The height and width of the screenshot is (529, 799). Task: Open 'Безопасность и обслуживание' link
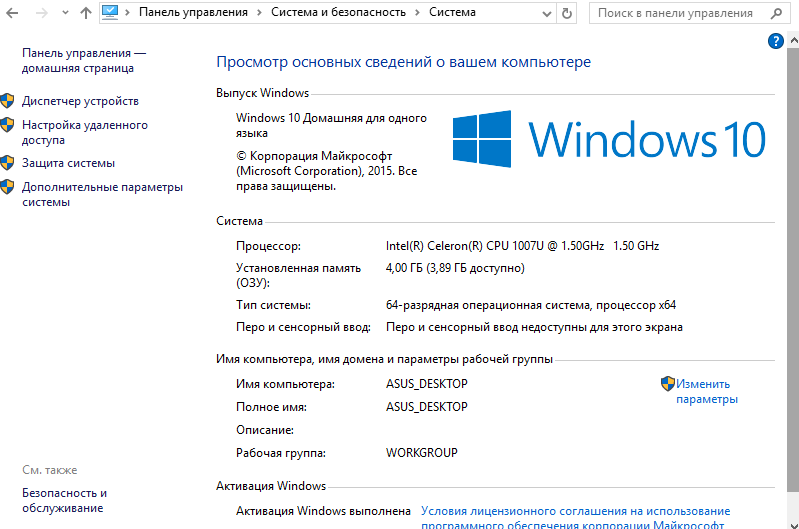tap(64, 500)
